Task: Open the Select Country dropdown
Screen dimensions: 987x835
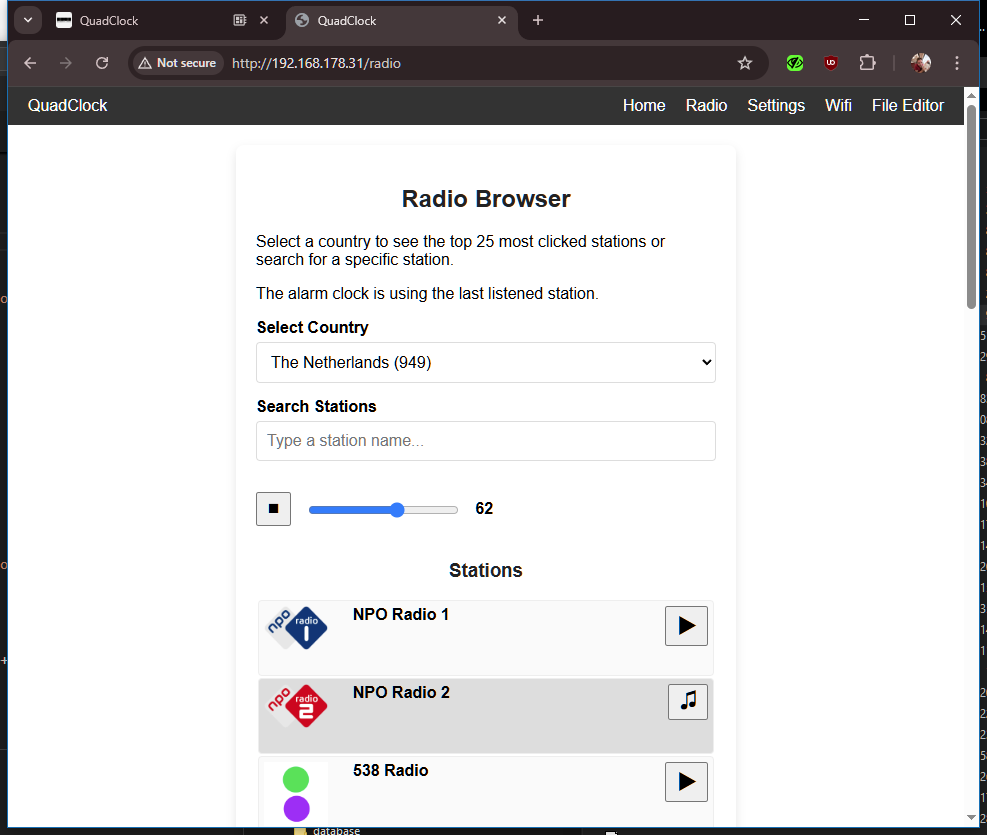Action: (486, 362)
